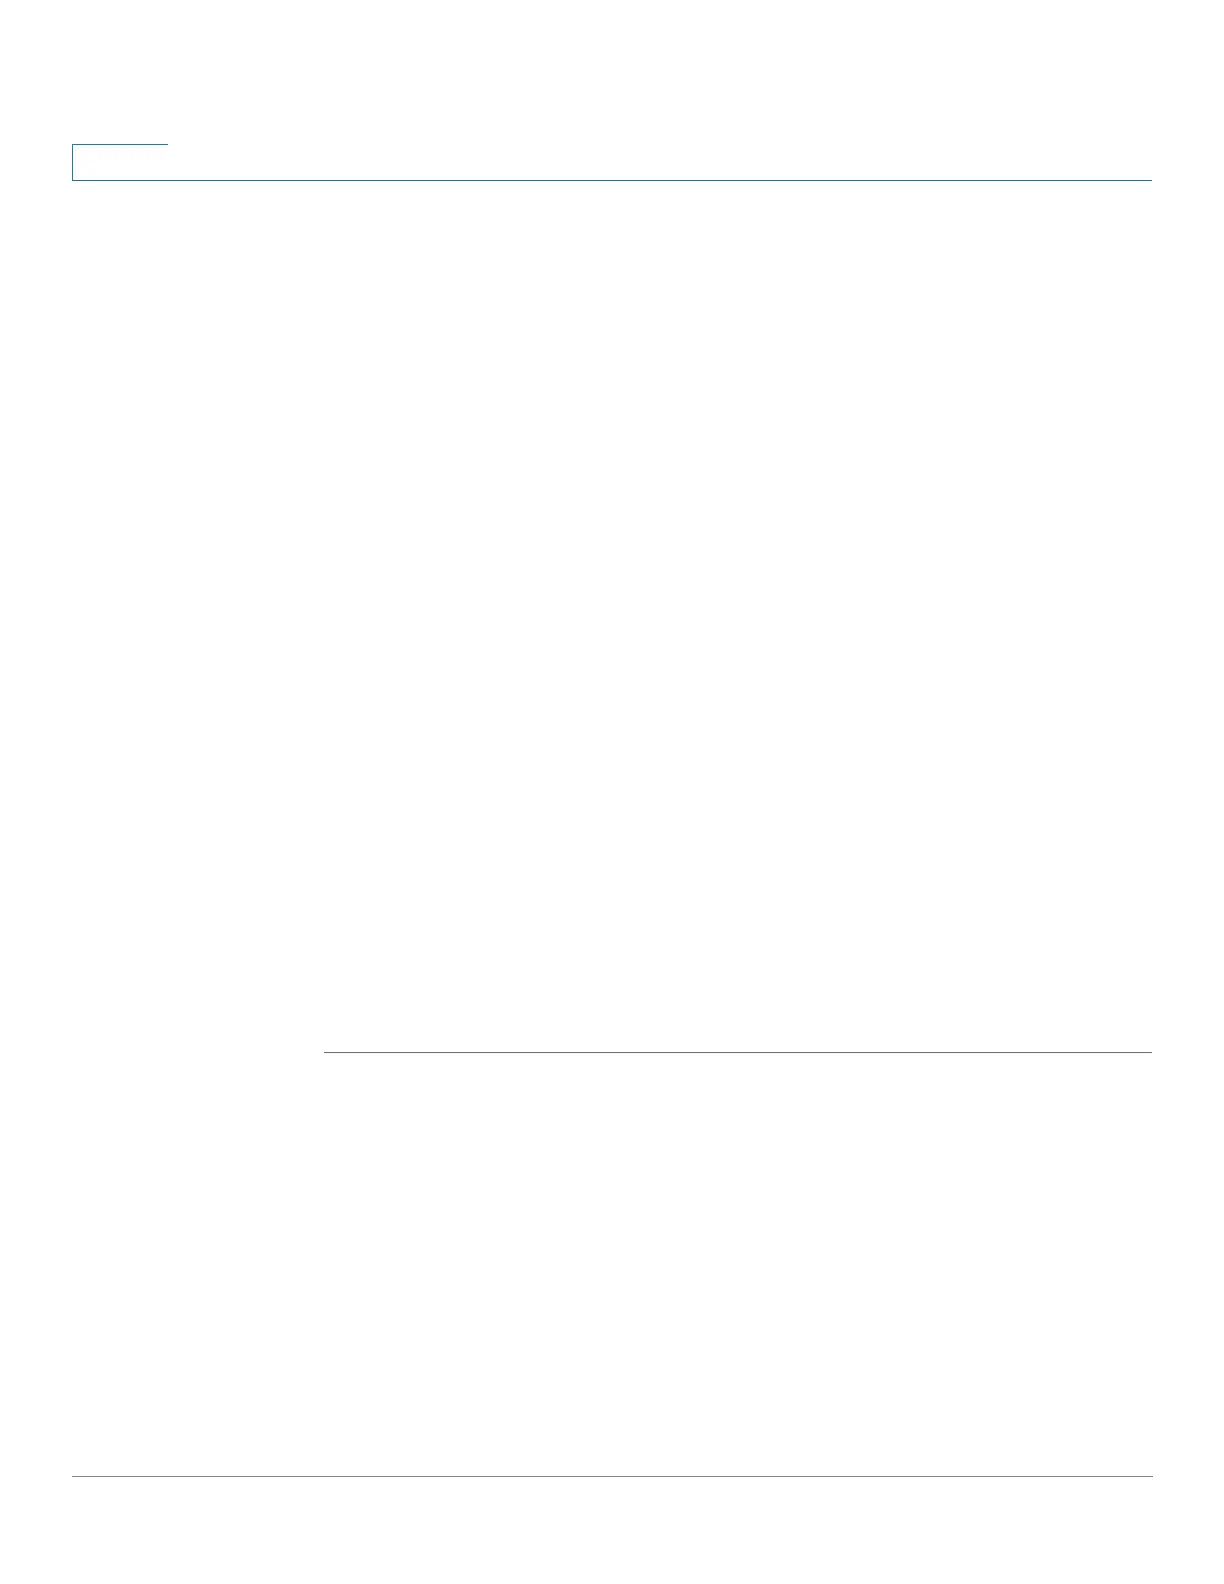Click the blank body area above section divider
This screenshot has height=1584, width=1224.
coord(738,615)
